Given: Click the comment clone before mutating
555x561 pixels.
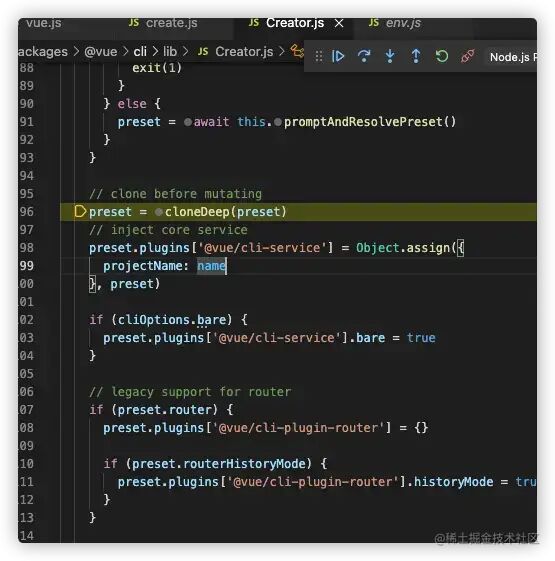Looking at the screenshot, I should point(175,194).
